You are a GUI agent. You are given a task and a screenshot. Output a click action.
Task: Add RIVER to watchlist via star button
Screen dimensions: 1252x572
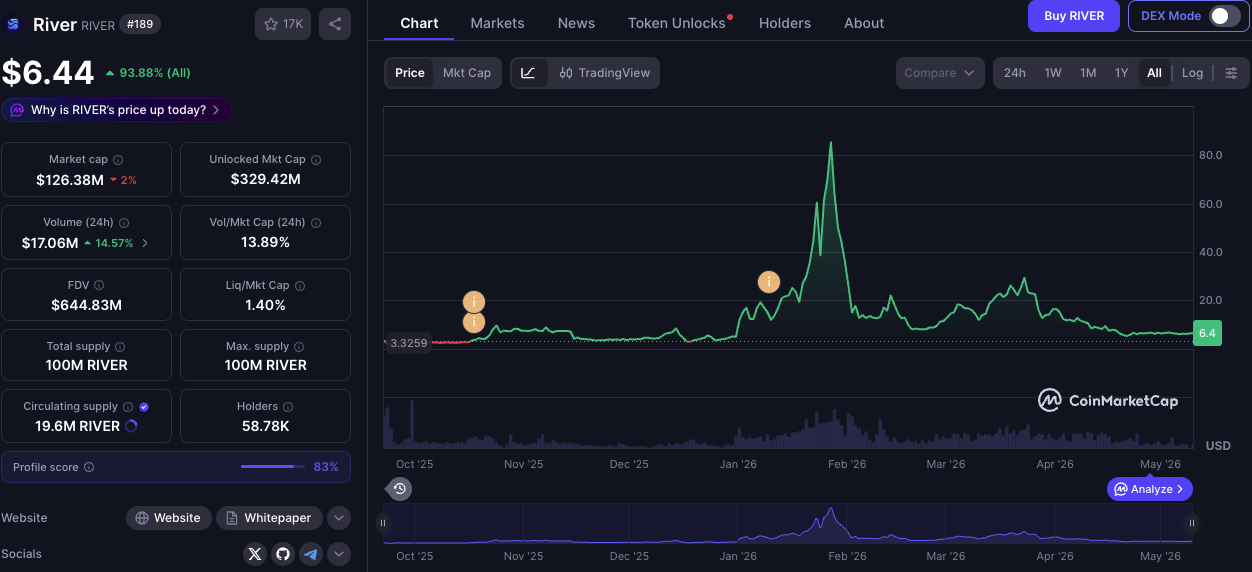283,24
